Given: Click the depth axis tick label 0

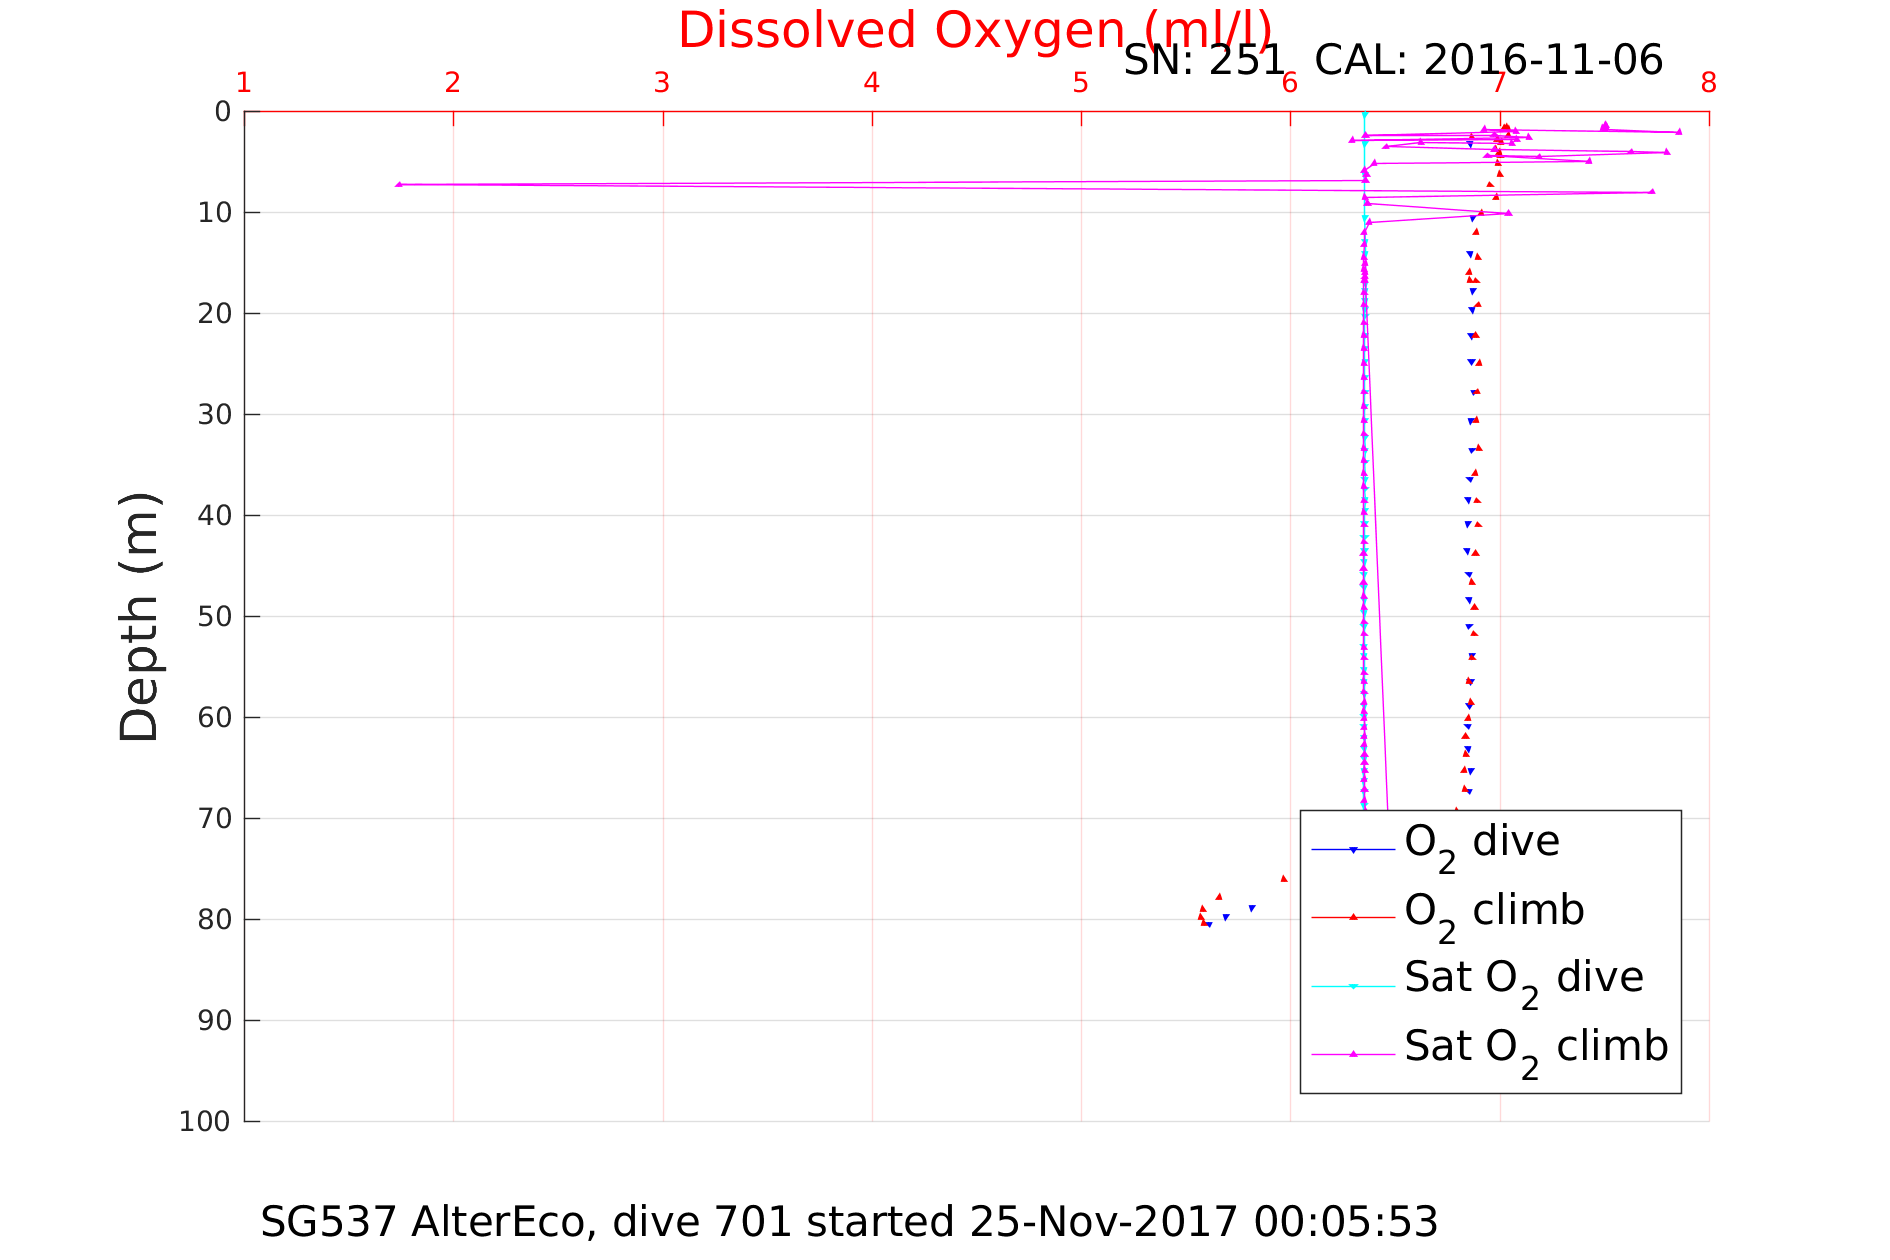Looking at the screenshot, I should 223,112.
